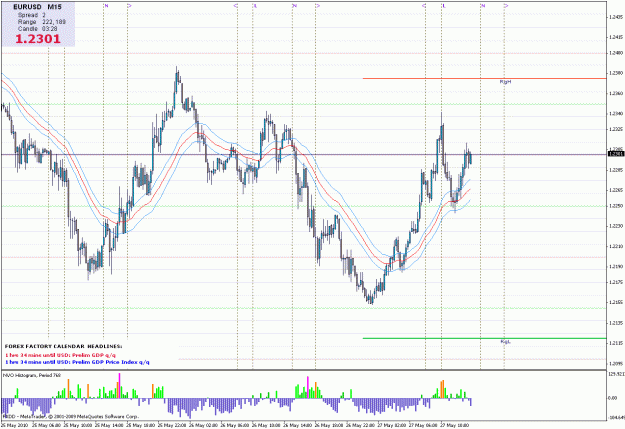Select the 1.2210 price axis label

pyautogui.click(x=616, y=246)
